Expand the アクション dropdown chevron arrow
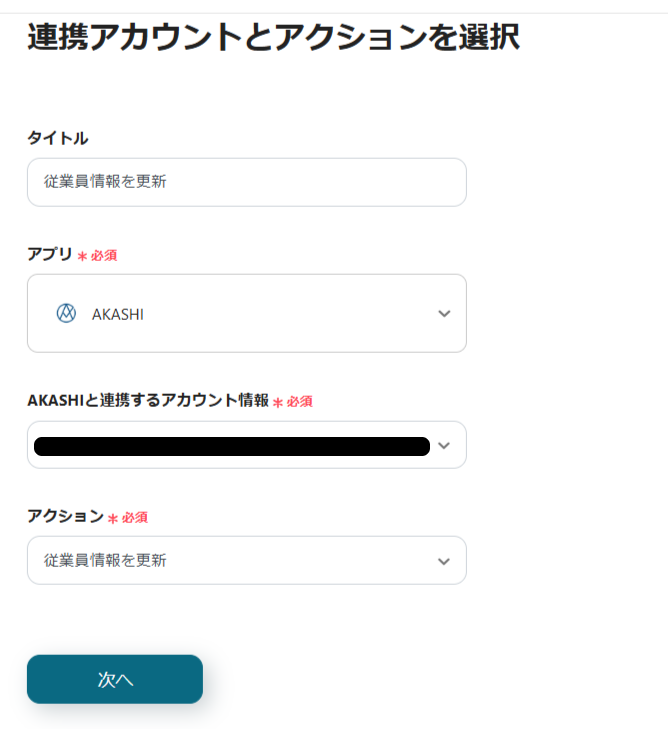Screen dimensions: 668x729 tap(444, 561)
